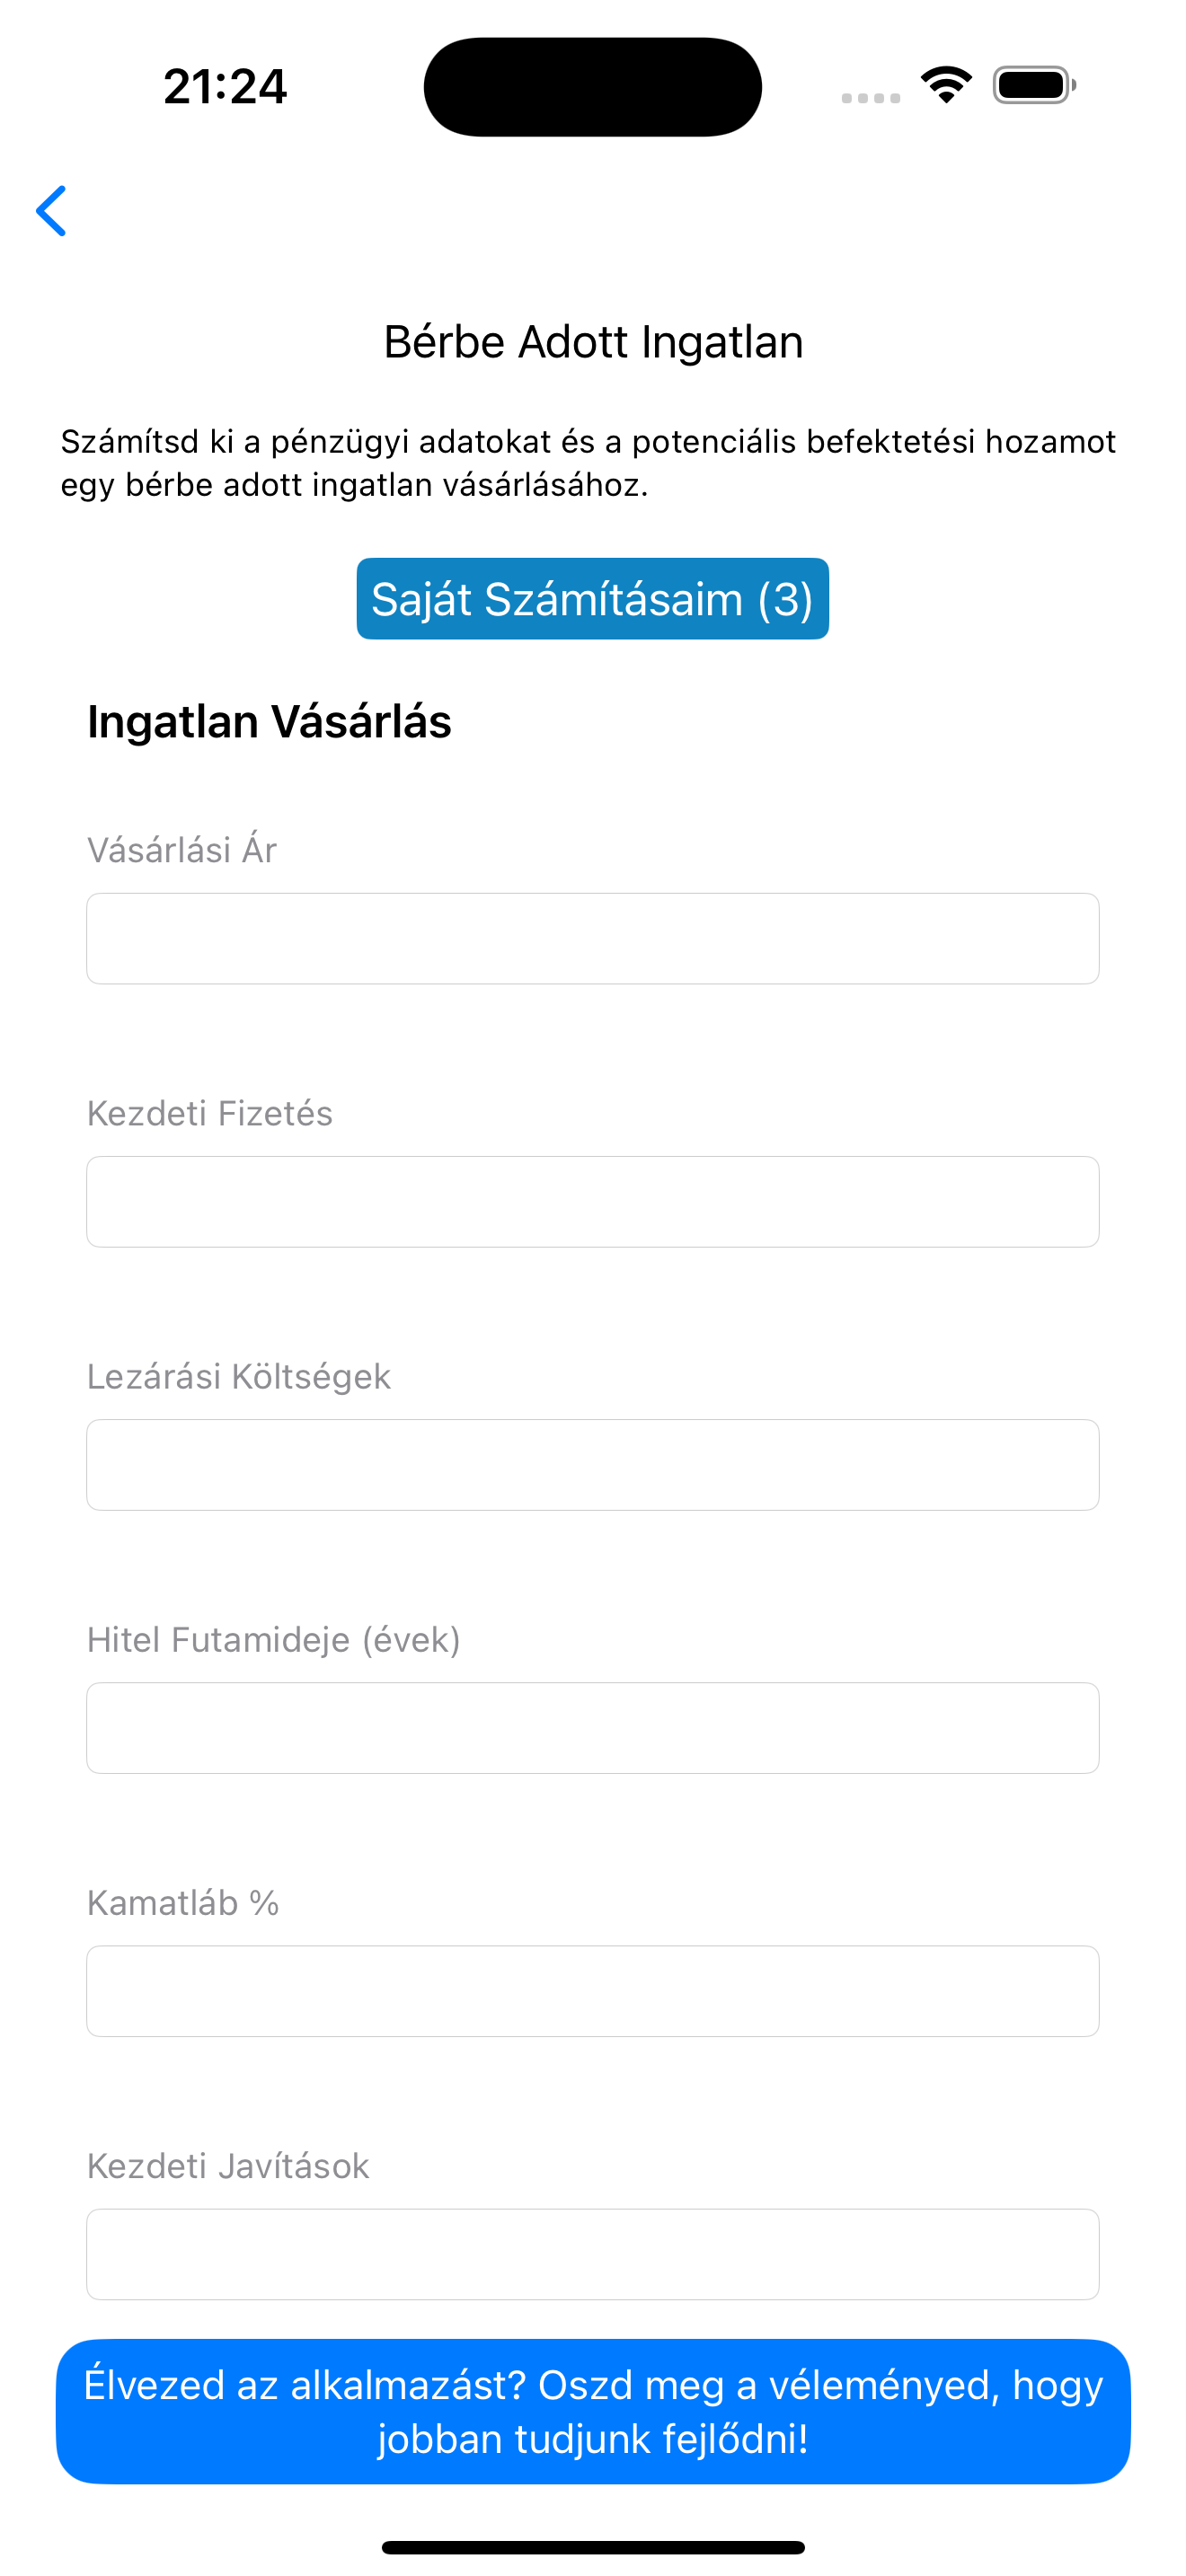Tap the Bérbe Adott Ingatlan page title
Image resolution: width=1186 pixels, height=2576 pixels.
click(593, 342)
